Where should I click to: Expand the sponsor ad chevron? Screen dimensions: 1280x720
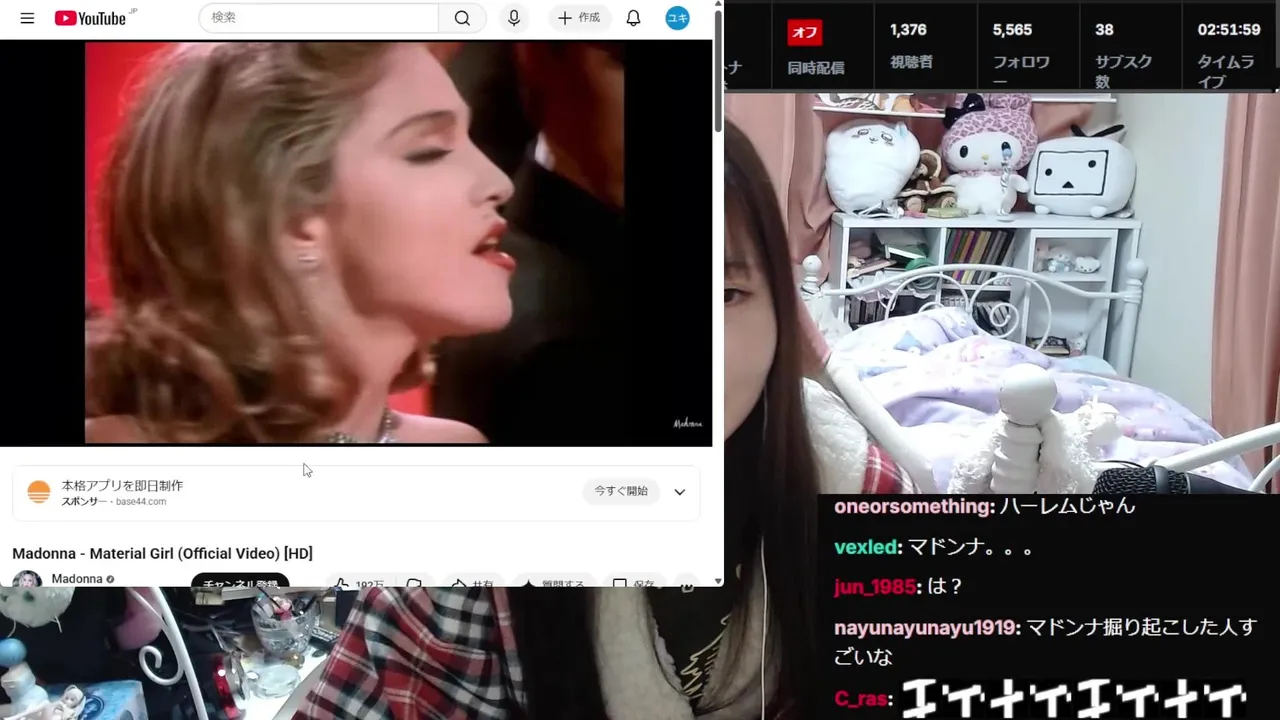pyautogui.click(x=680, y=492)
